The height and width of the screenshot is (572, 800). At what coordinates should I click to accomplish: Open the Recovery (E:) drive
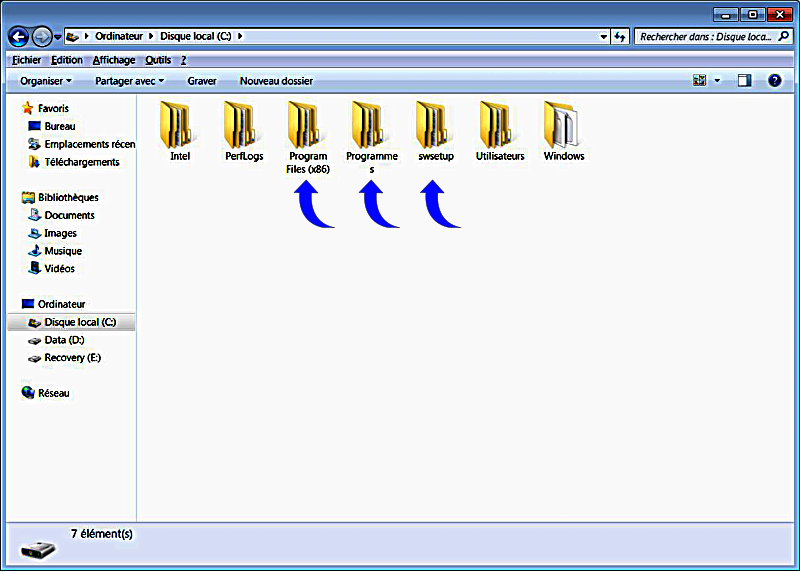[72, 358]
